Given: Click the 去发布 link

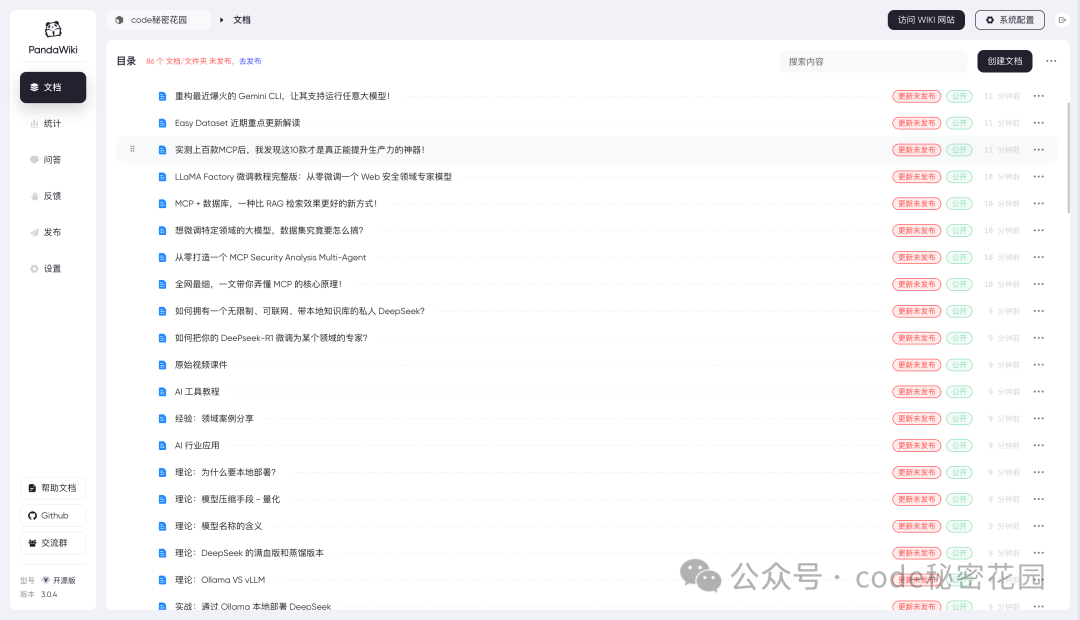Looking at the screenshot, I should click(x=250, y=61).
